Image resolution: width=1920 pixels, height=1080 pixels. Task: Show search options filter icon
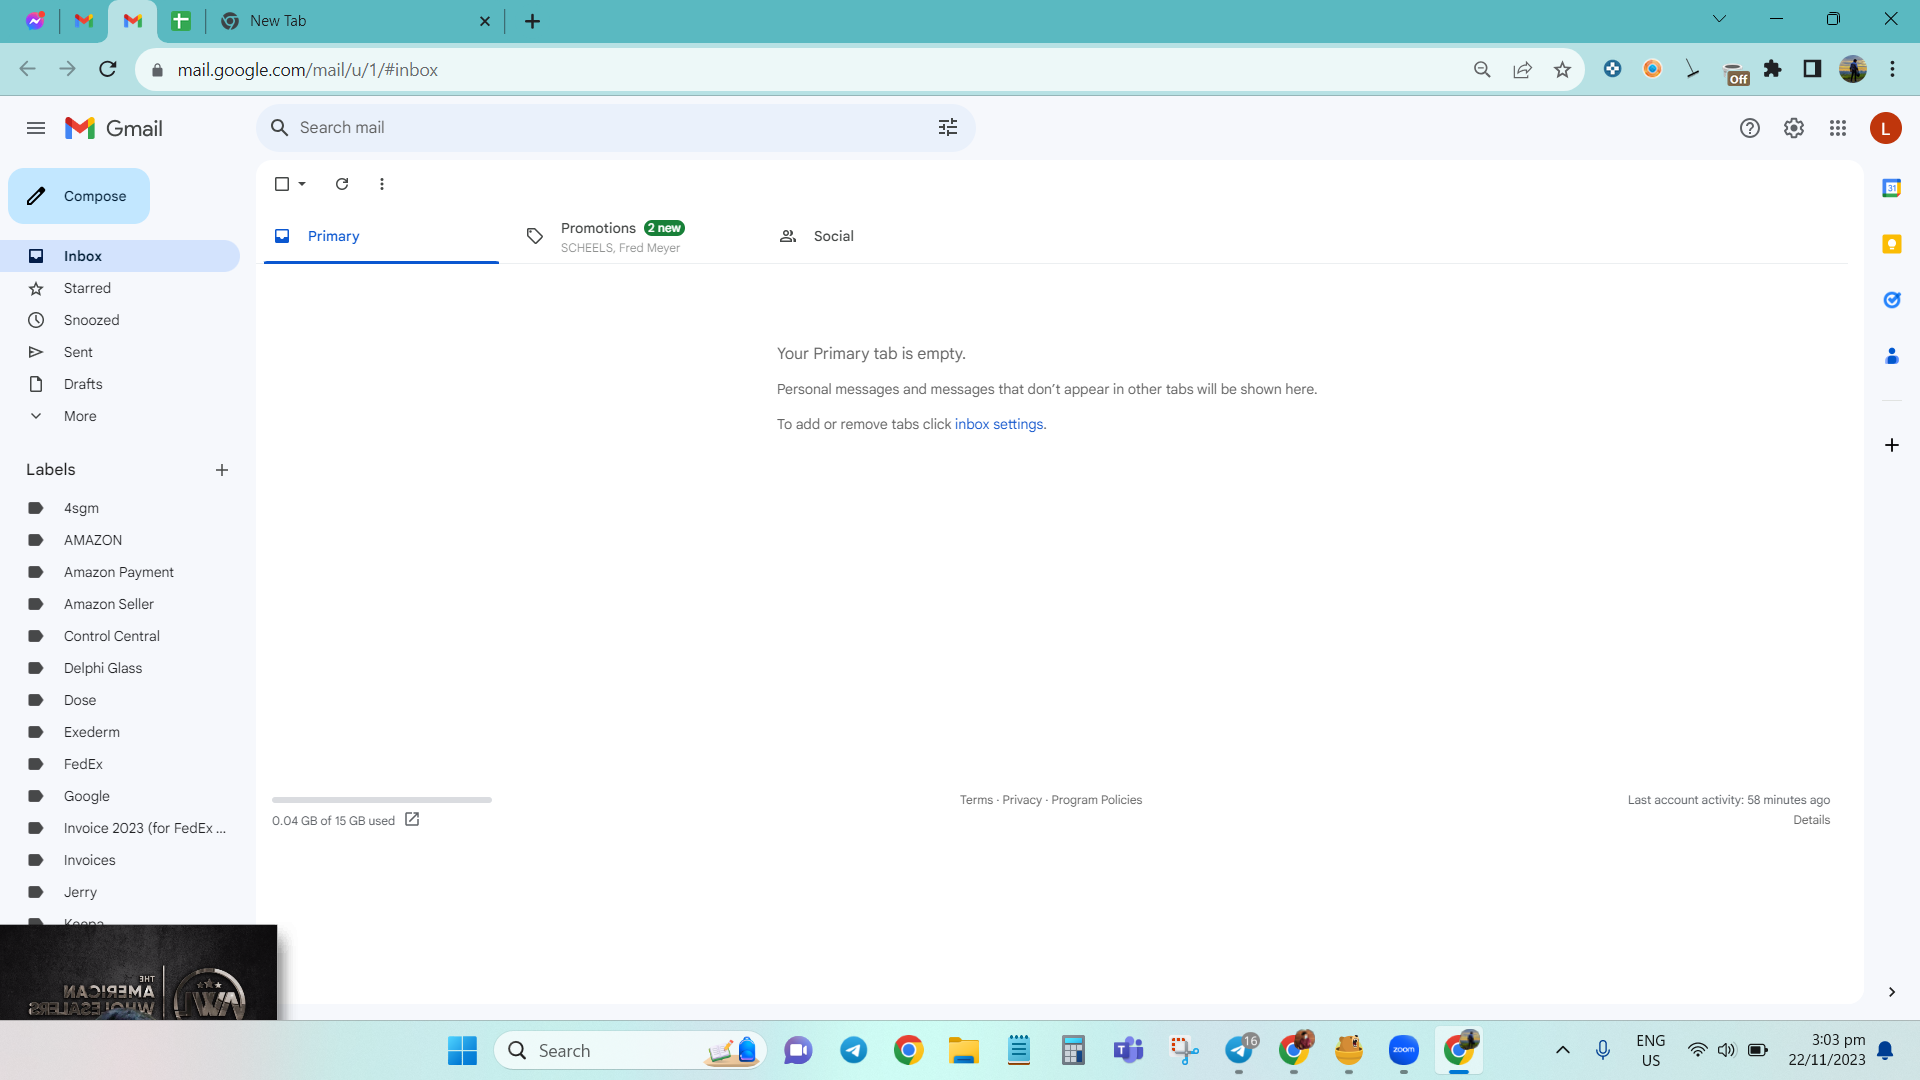948,128
